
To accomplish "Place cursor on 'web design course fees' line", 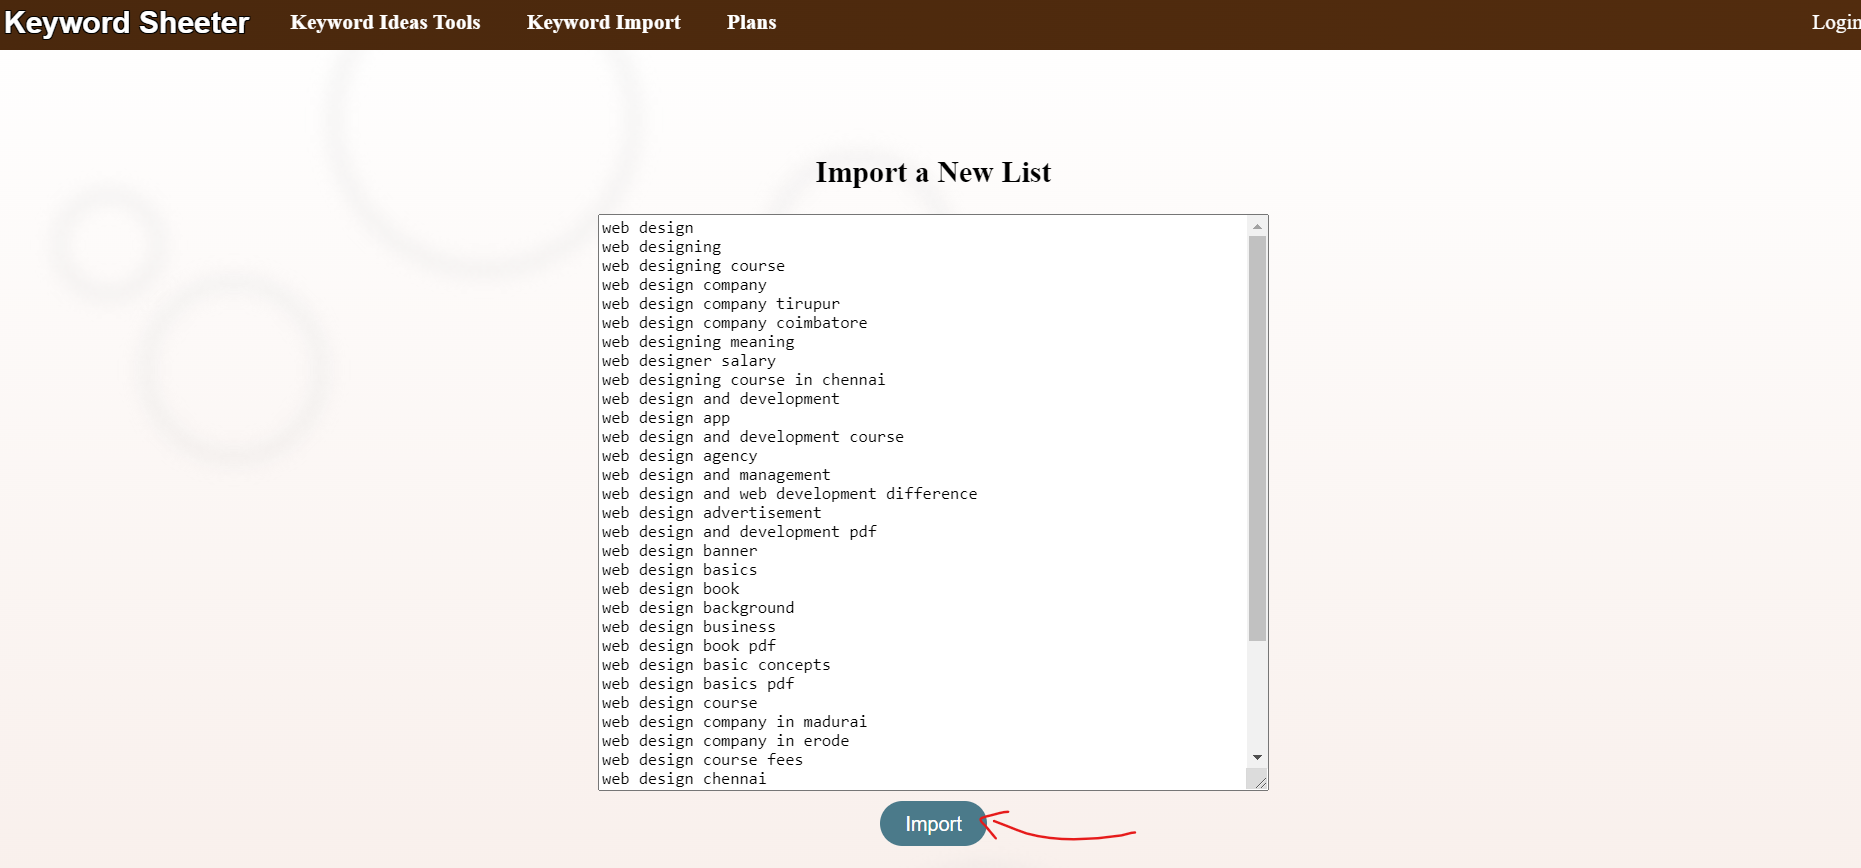I will pos(702,760).
